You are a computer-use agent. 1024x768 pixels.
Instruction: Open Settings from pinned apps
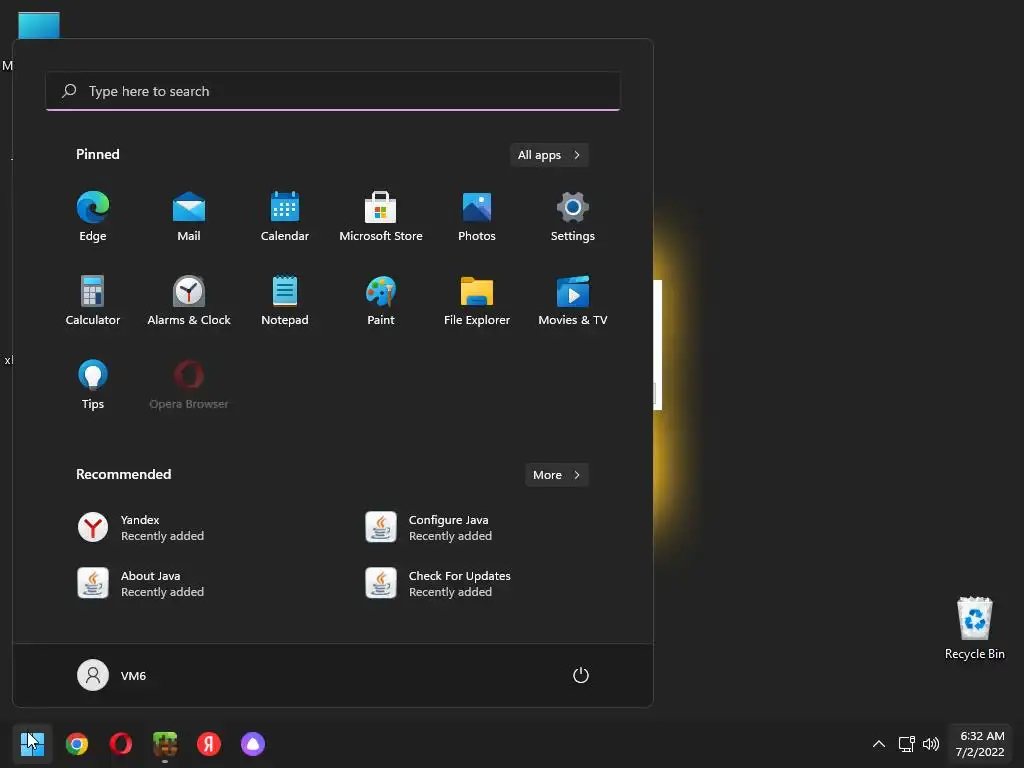click(x=573, y=217)
